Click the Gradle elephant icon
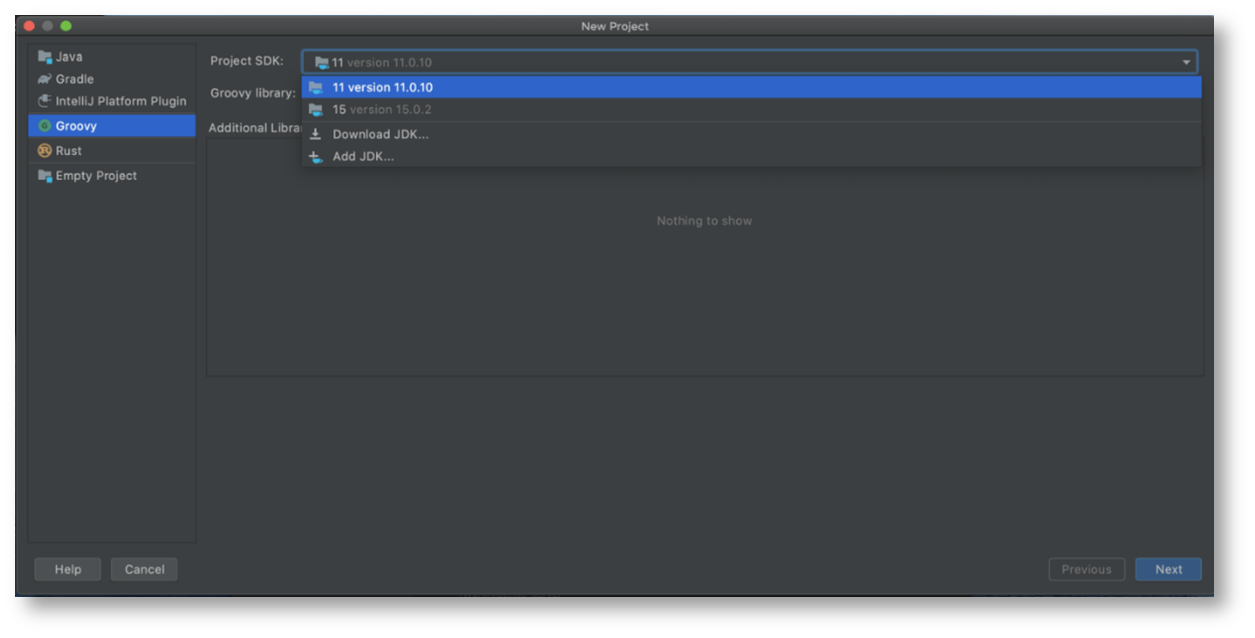This screenshot has width=1255, height=638. click(x=44, y=79)
